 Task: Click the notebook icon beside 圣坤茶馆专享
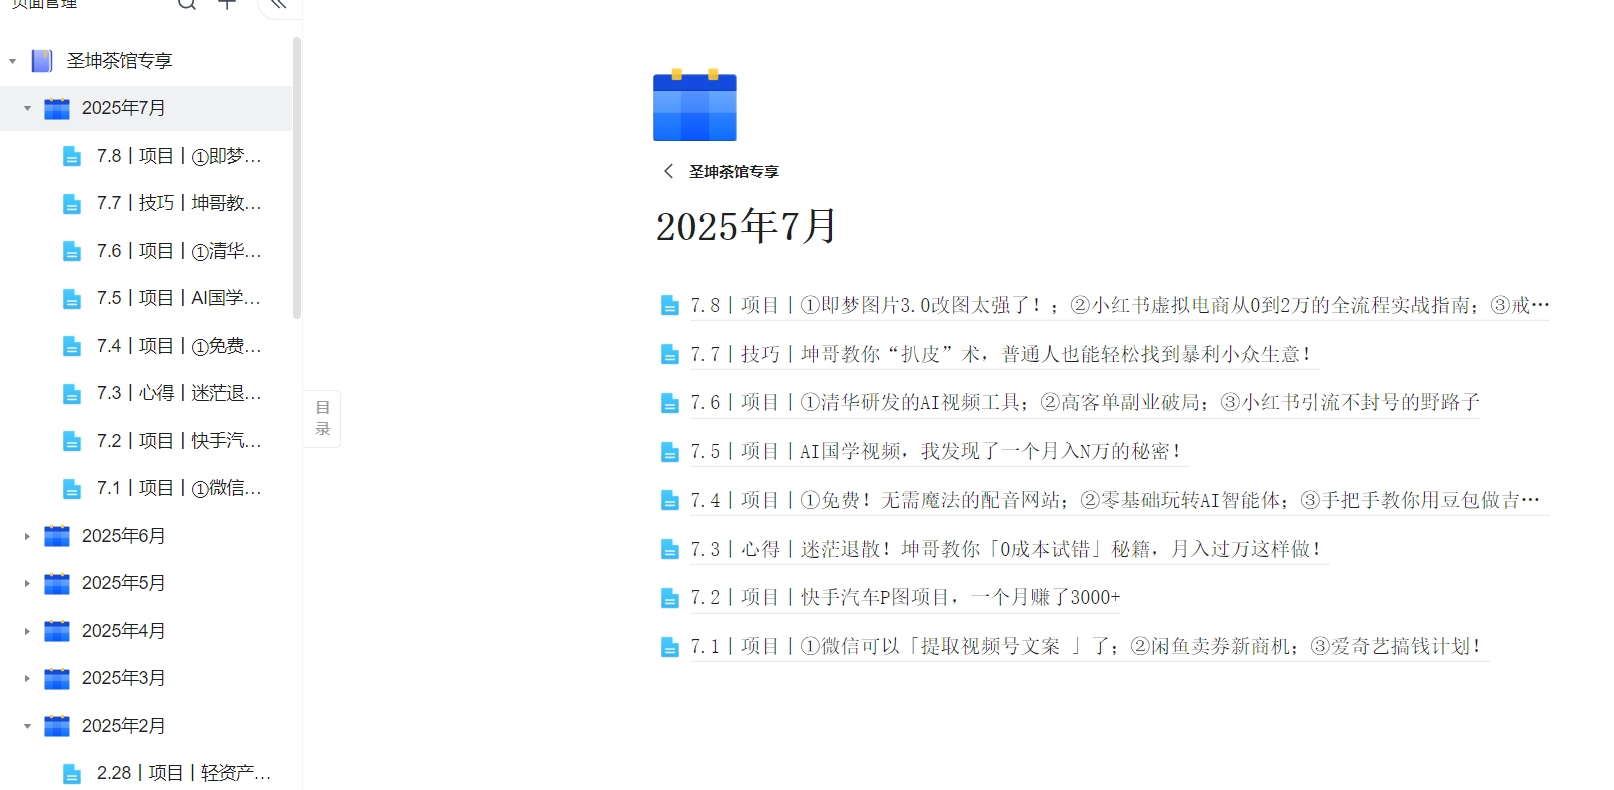[x=42, y=61]
